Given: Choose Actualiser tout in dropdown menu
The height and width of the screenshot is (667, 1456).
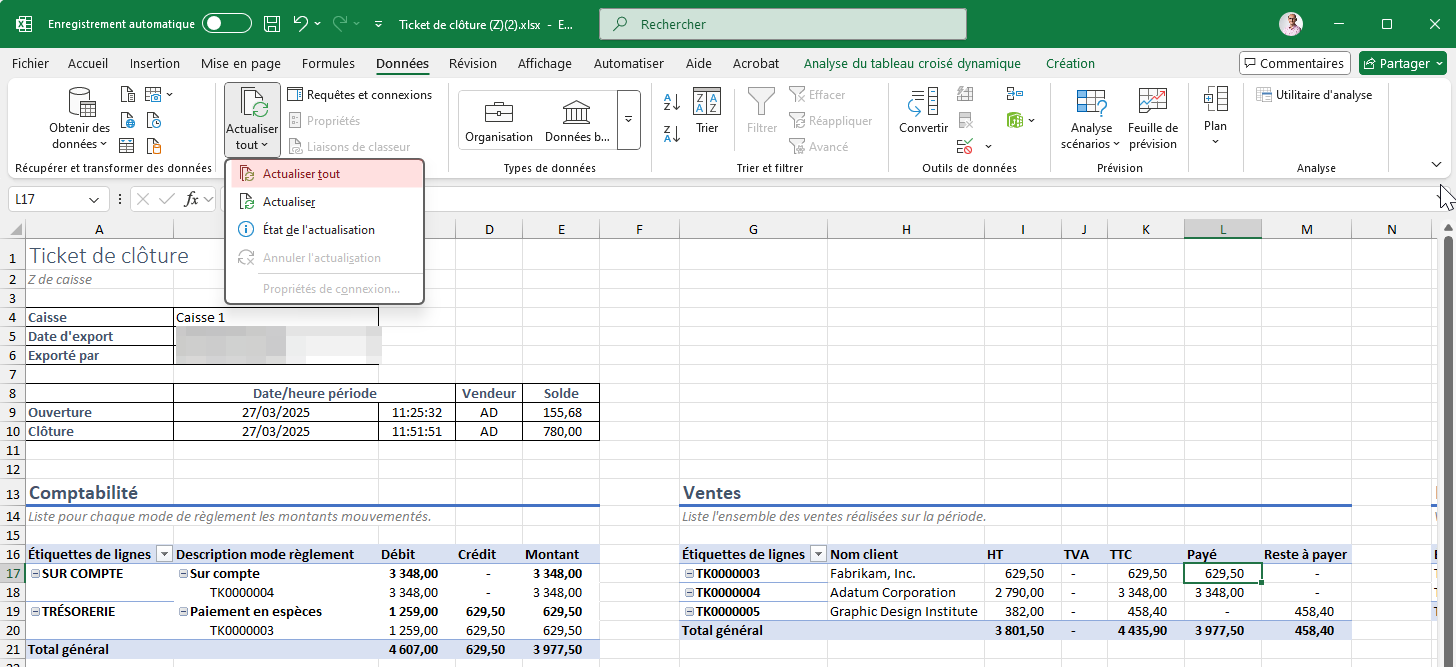Looking at the screenshot, I should pyautogui.click(x=327, y=174).
